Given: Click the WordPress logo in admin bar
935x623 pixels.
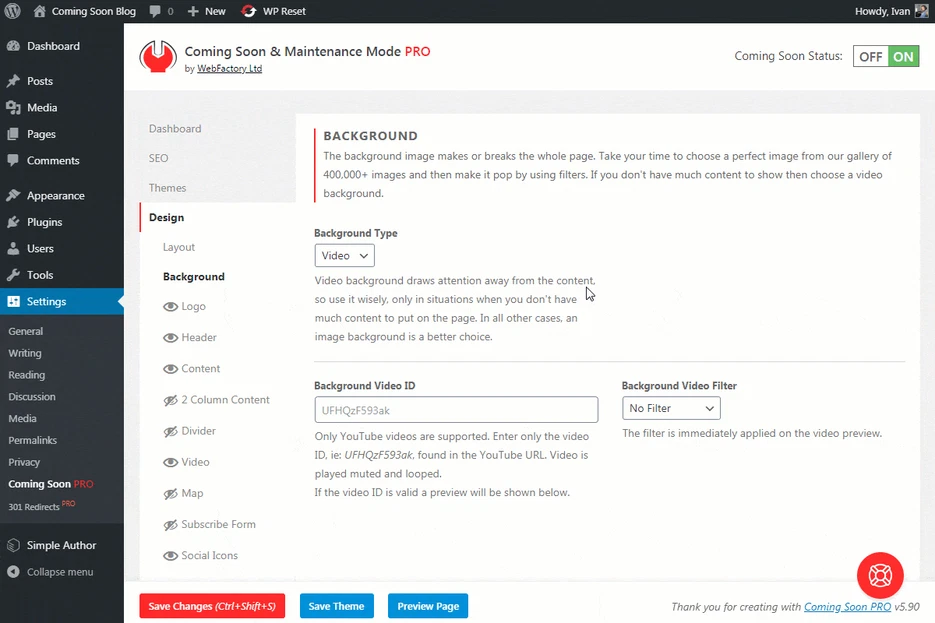Looking at the screenshot, I should [x=13, y=11].
